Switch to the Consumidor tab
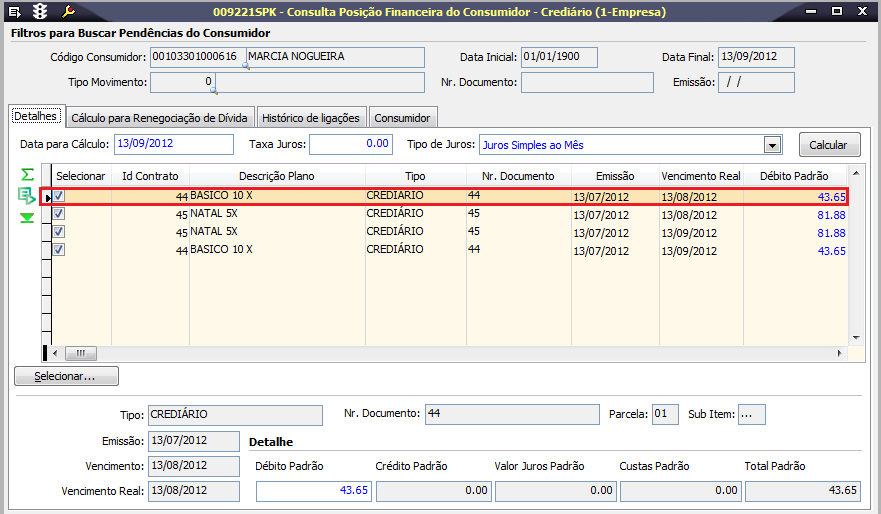Screen dimensions: 881x514 (x=402, y=118)
